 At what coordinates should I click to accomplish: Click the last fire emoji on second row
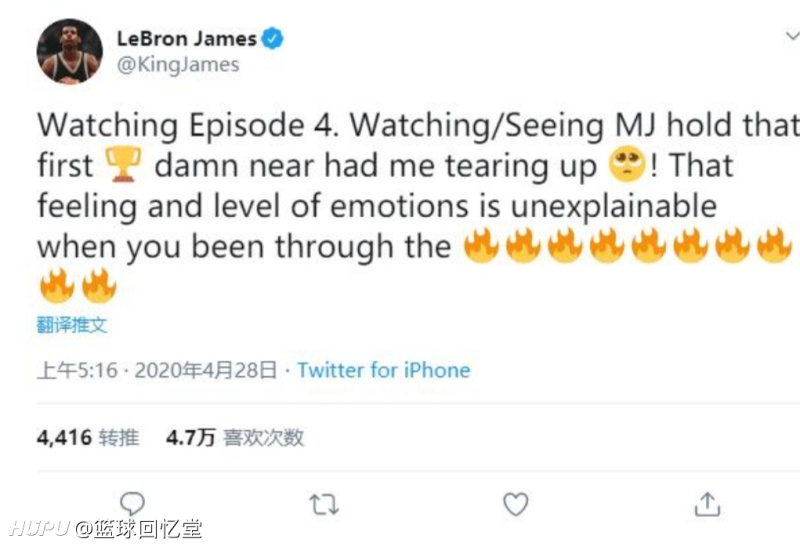[99, 286]
